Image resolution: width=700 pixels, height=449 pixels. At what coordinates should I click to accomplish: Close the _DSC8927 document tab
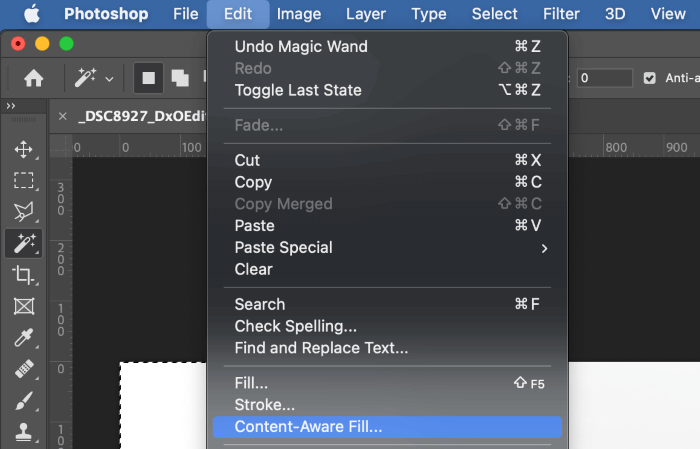point(63,116)
